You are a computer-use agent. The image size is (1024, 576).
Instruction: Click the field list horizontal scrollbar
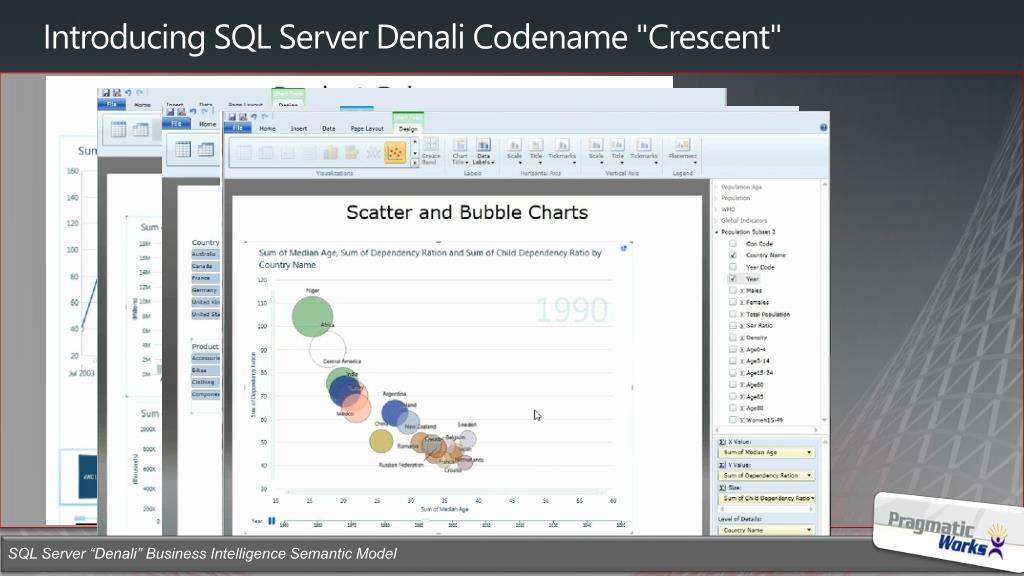pos(766,430)
